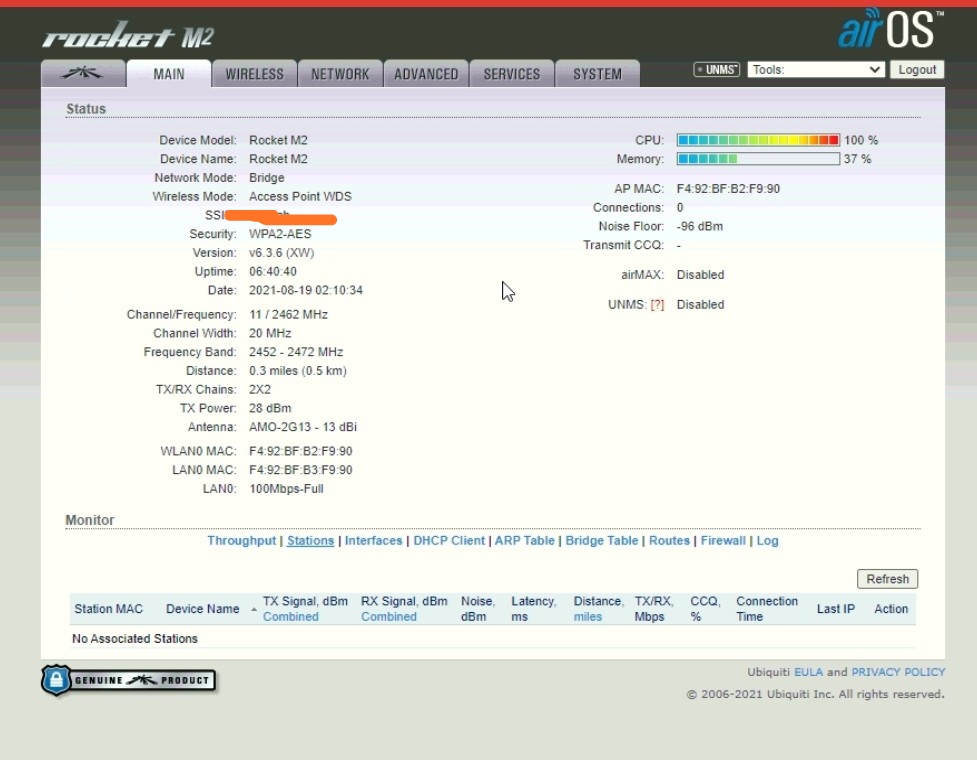Open the Bridge Table link

coord(602,541)
